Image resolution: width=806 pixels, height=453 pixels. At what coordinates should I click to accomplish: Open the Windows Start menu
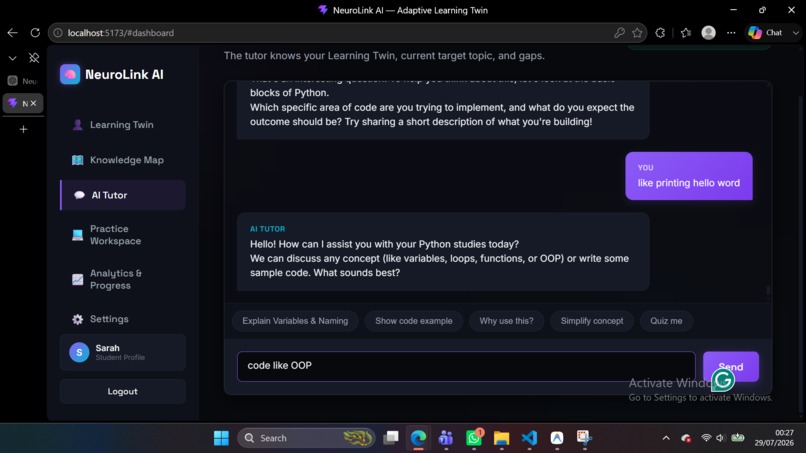[x=222, y=438]
